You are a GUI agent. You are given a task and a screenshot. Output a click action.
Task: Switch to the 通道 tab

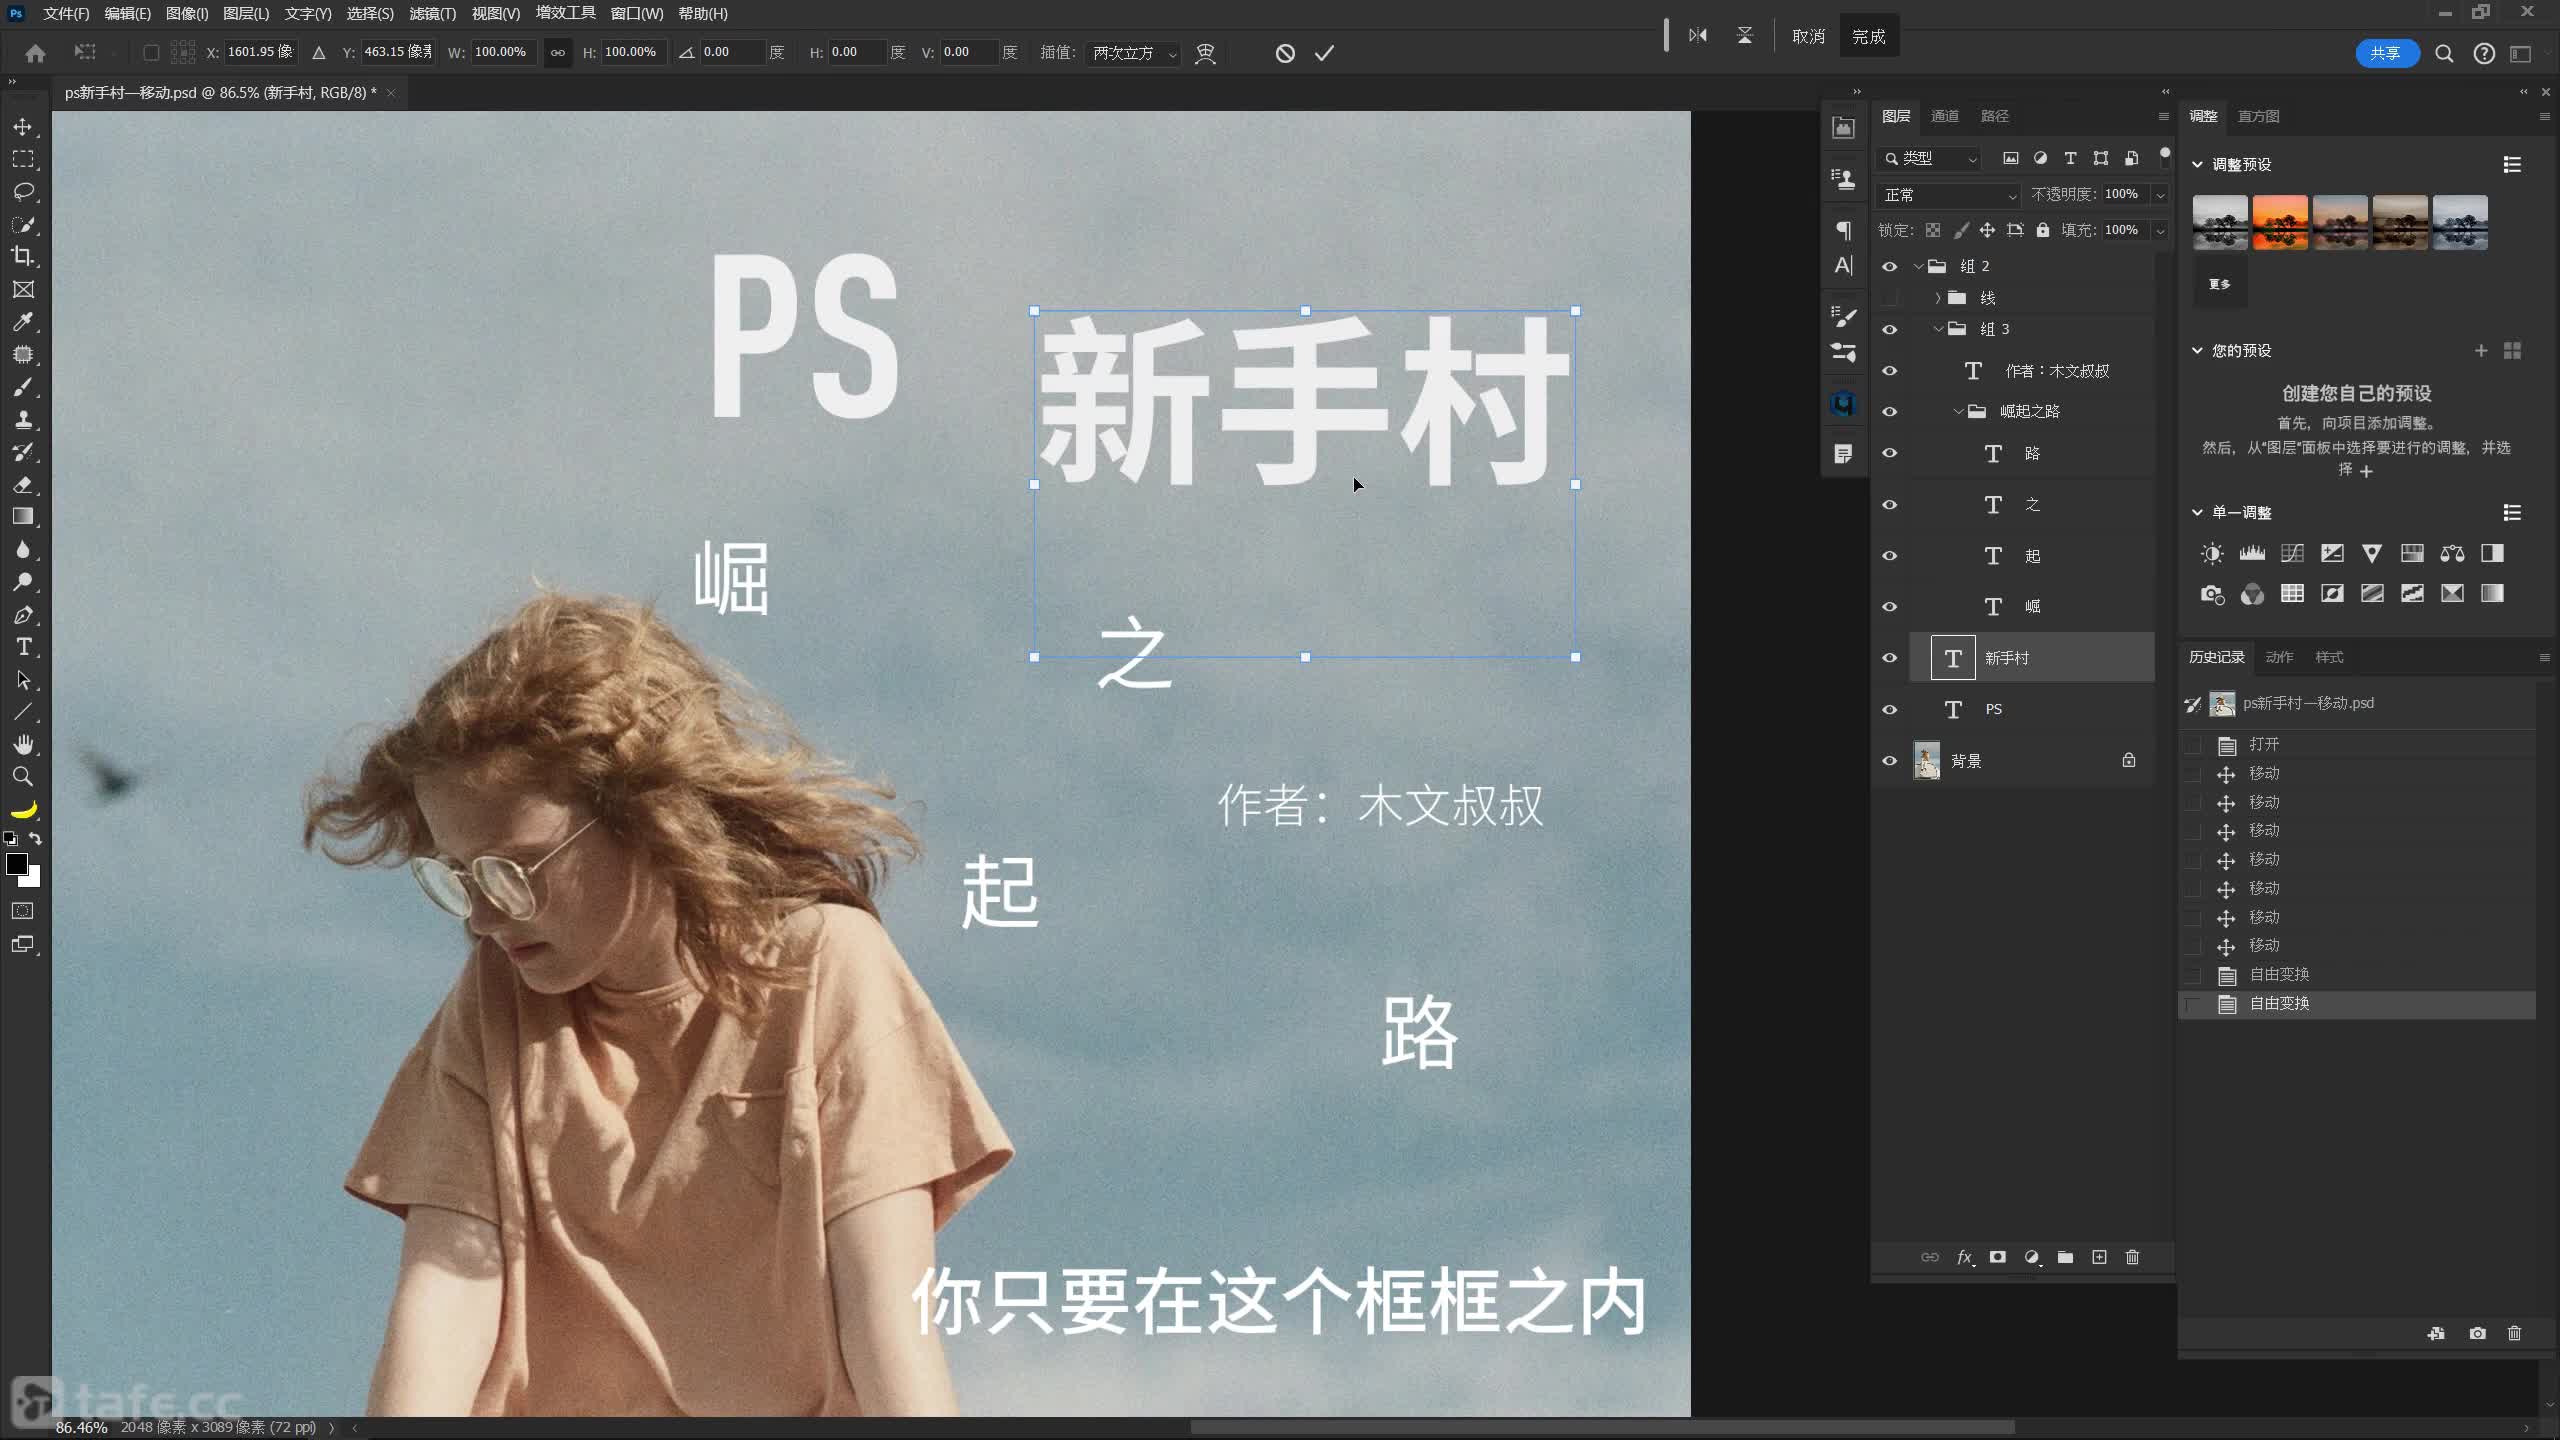[1944, 116]
